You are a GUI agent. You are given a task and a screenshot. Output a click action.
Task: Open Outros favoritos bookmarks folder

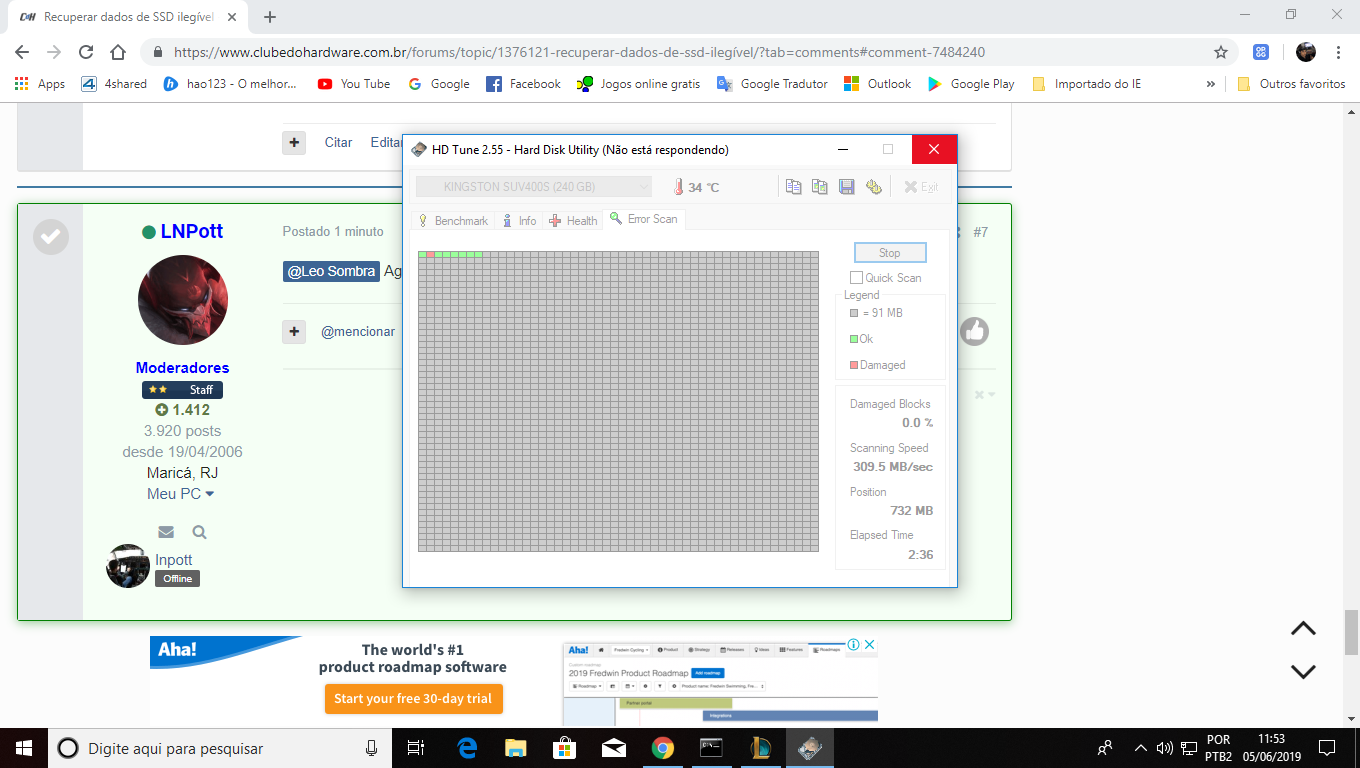pos(1291,84)
